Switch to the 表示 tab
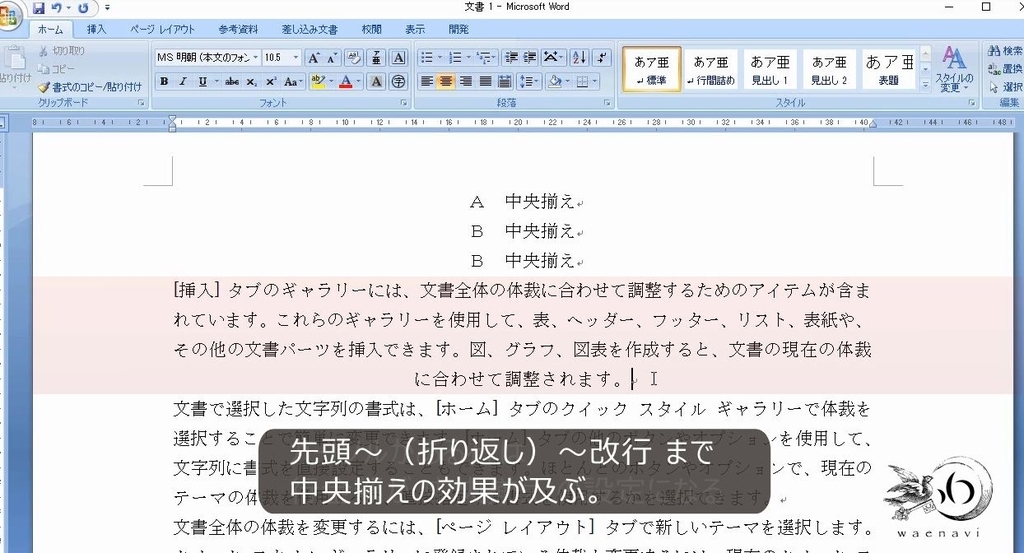 [x=415, y=29]
